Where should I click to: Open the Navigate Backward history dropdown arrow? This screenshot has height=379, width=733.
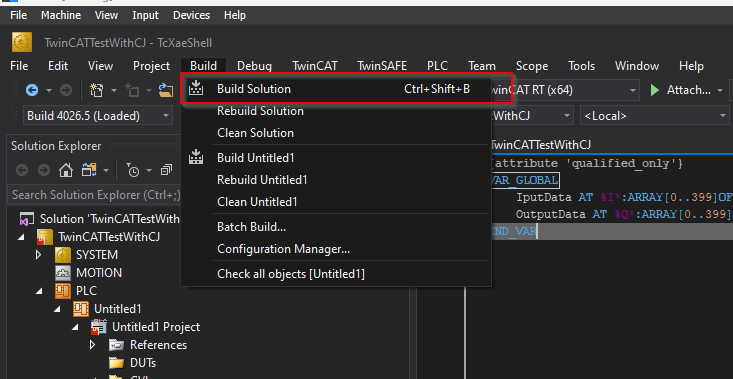tap(49, 90)
